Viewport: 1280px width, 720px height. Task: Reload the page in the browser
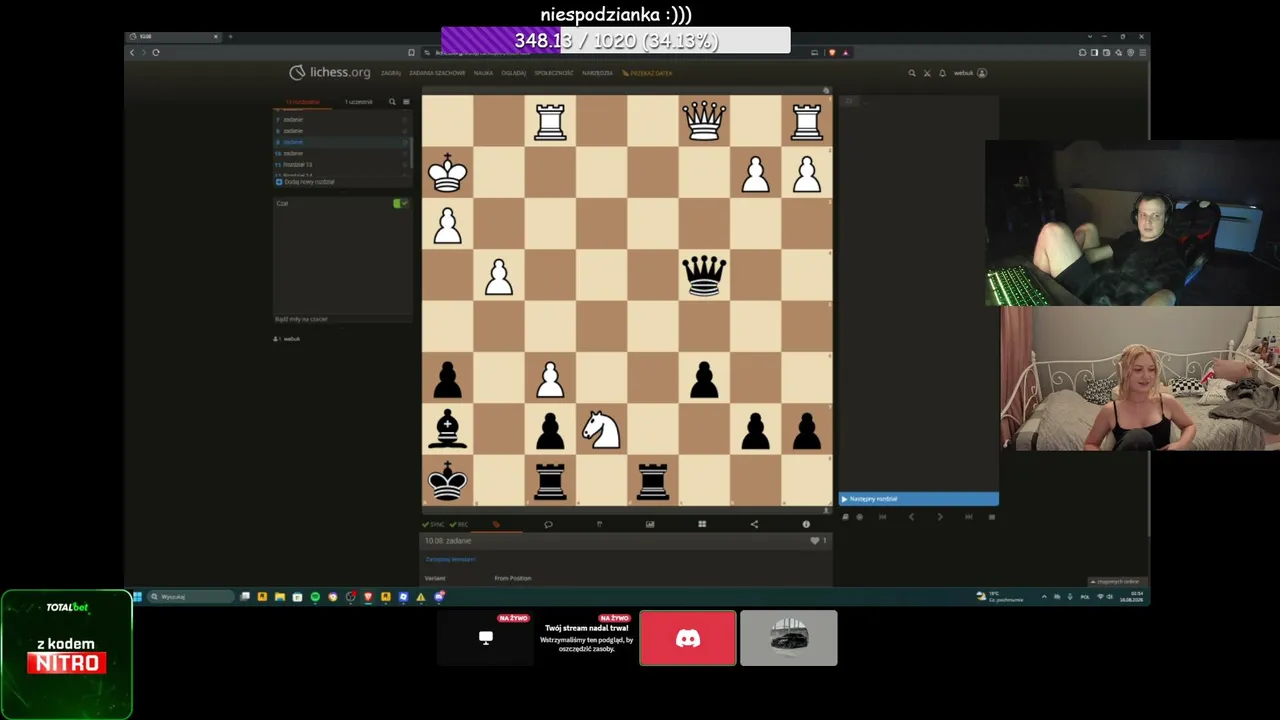[156, 52]
